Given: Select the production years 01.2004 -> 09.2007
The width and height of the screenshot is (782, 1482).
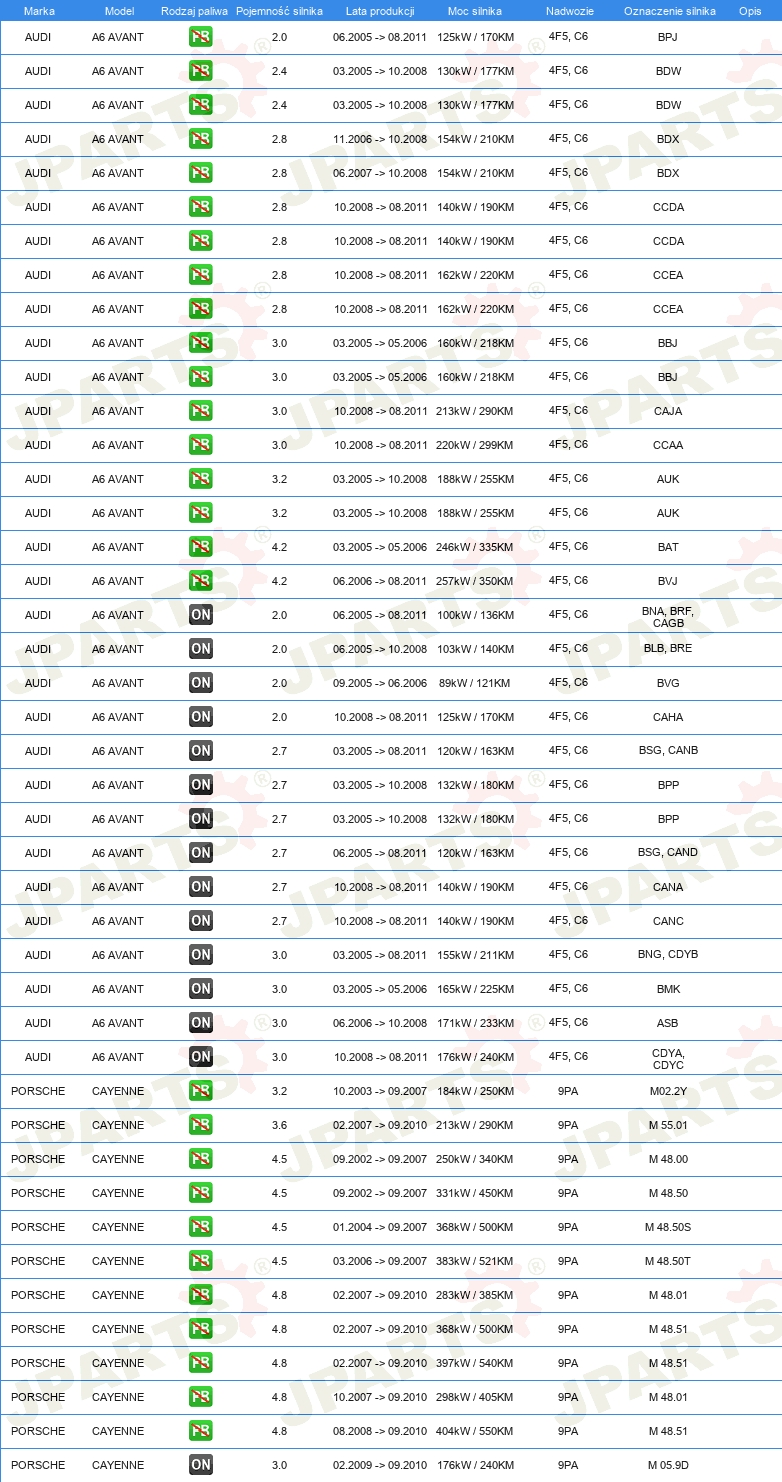Looking at the screenshot, I should (x=380, y=1227).
